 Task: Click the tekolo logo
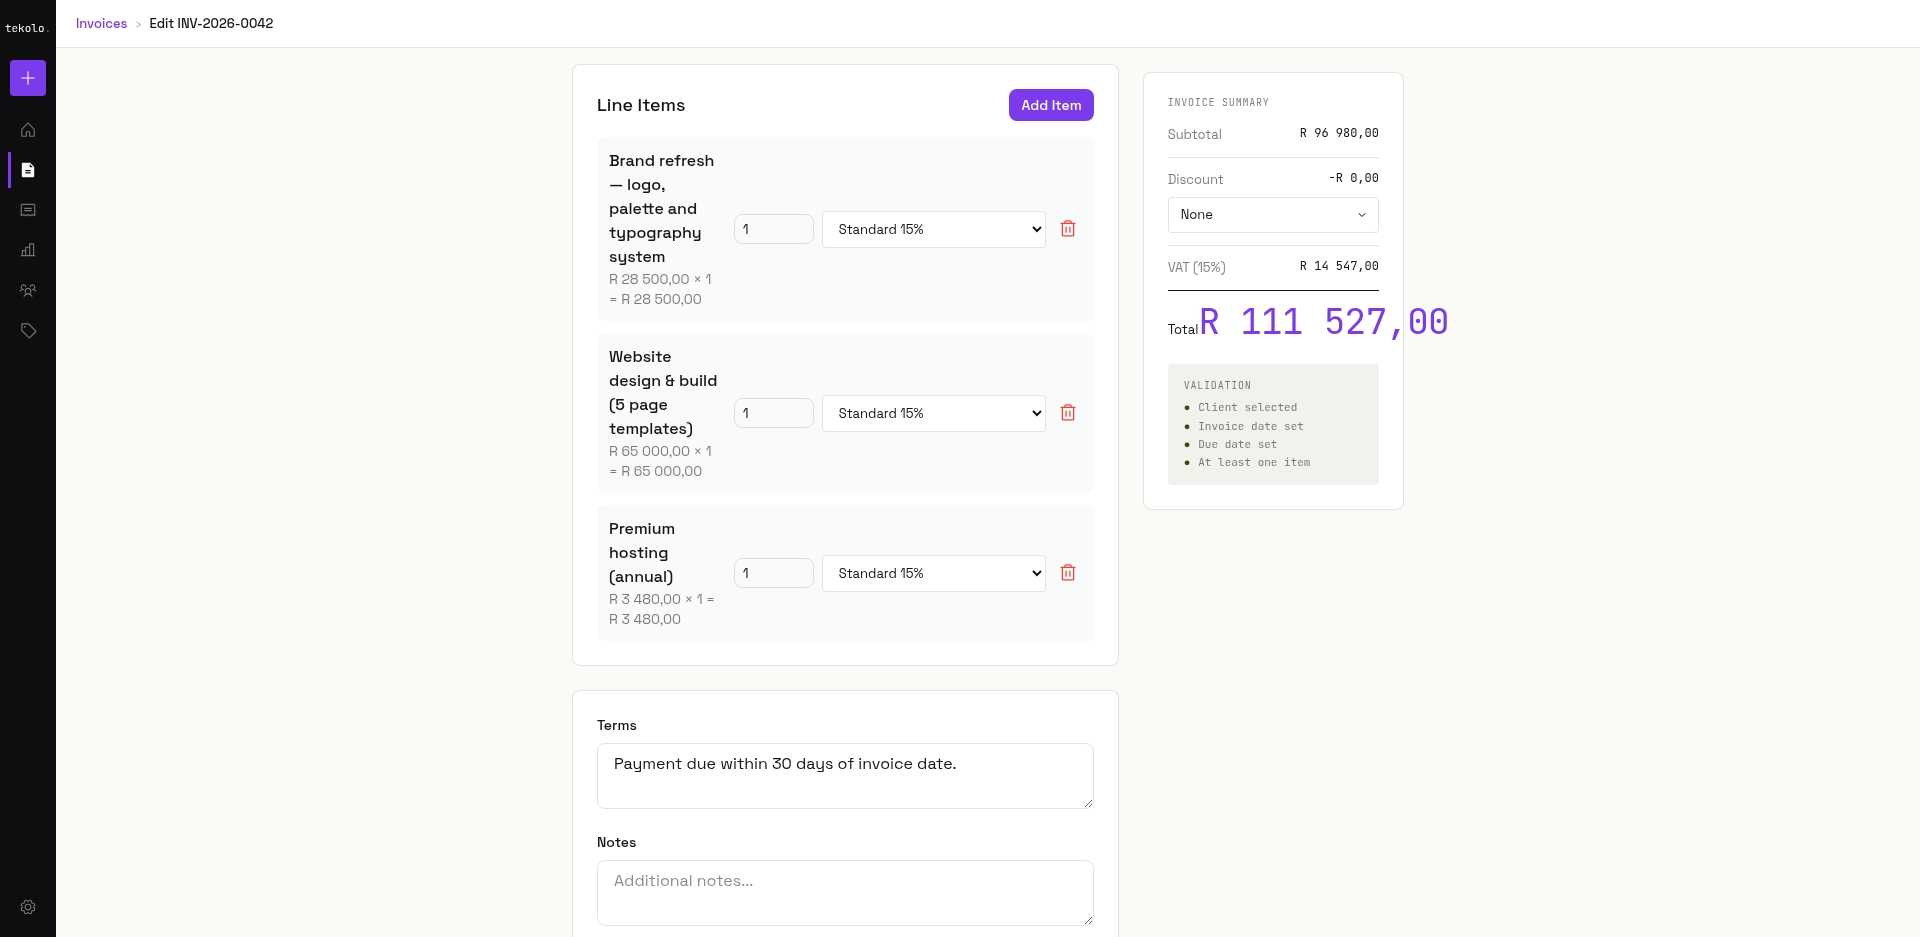[x=26, y=28]
